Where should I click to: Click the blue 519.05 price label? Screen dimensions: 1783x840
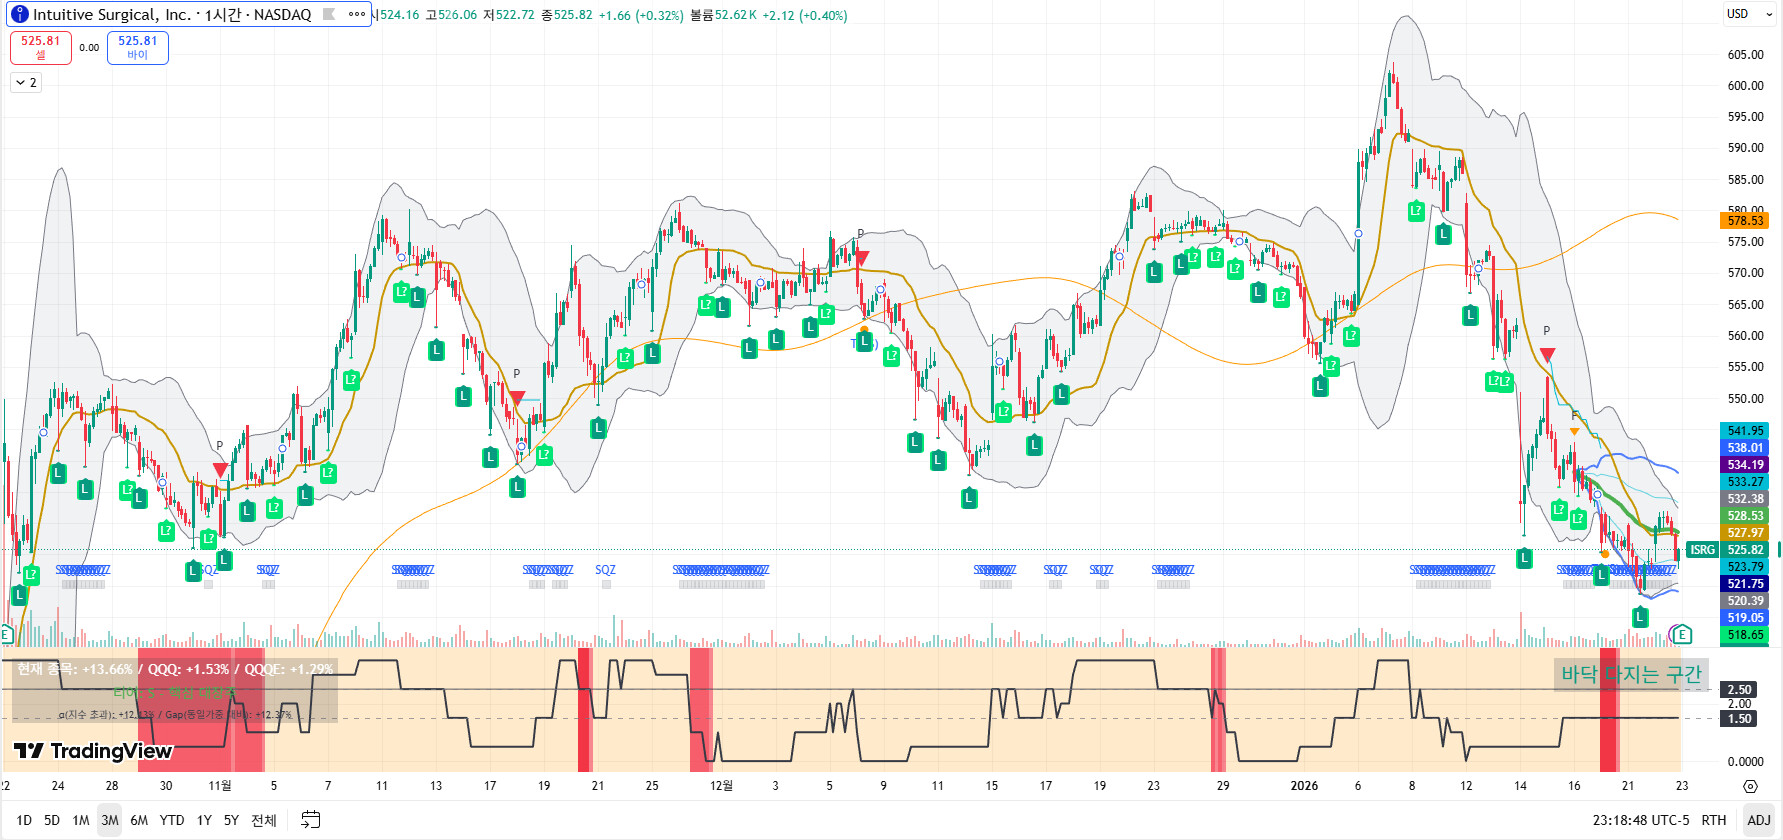click(1745, 618)
